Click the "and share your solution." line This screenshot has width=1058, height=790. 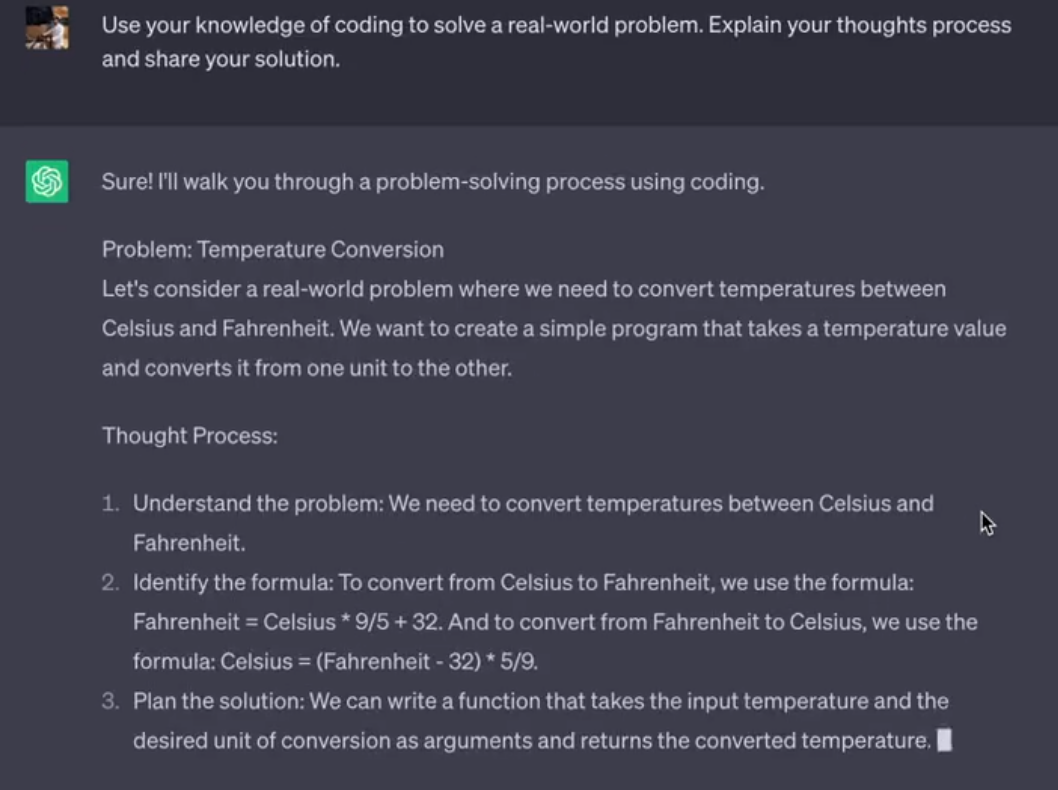(220, 59)
